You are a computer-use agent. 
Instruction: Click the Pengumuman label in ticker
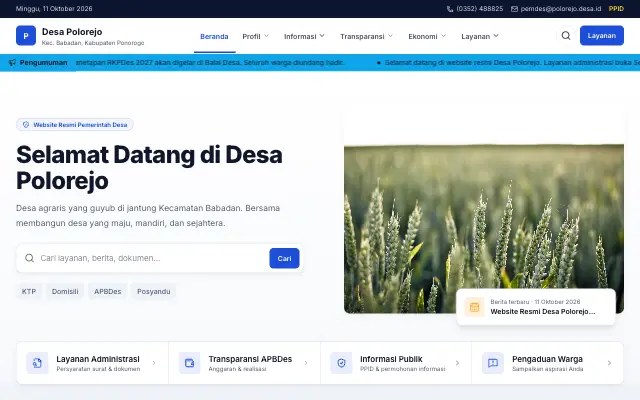click(43, 62)
